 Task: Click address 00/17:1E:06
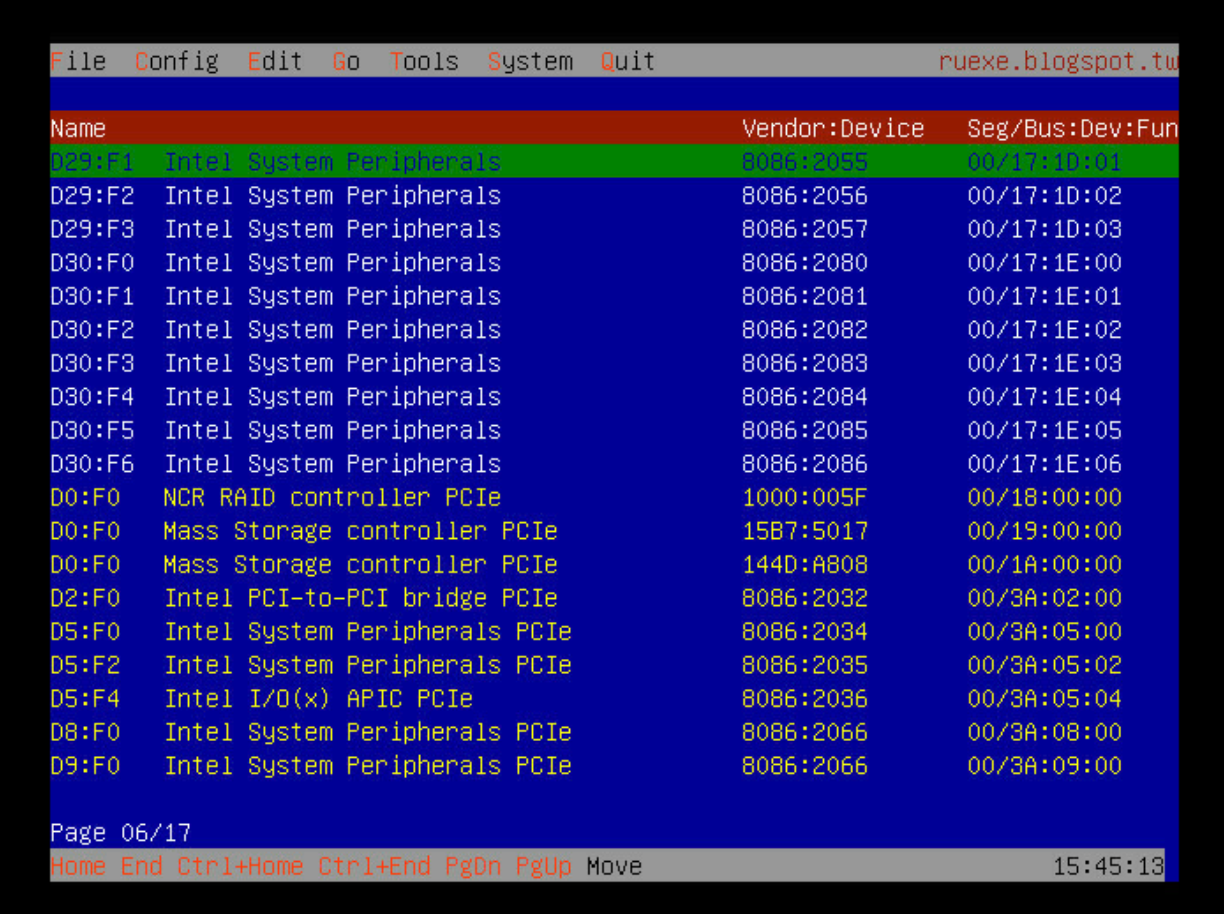[x=1045, y=463]
